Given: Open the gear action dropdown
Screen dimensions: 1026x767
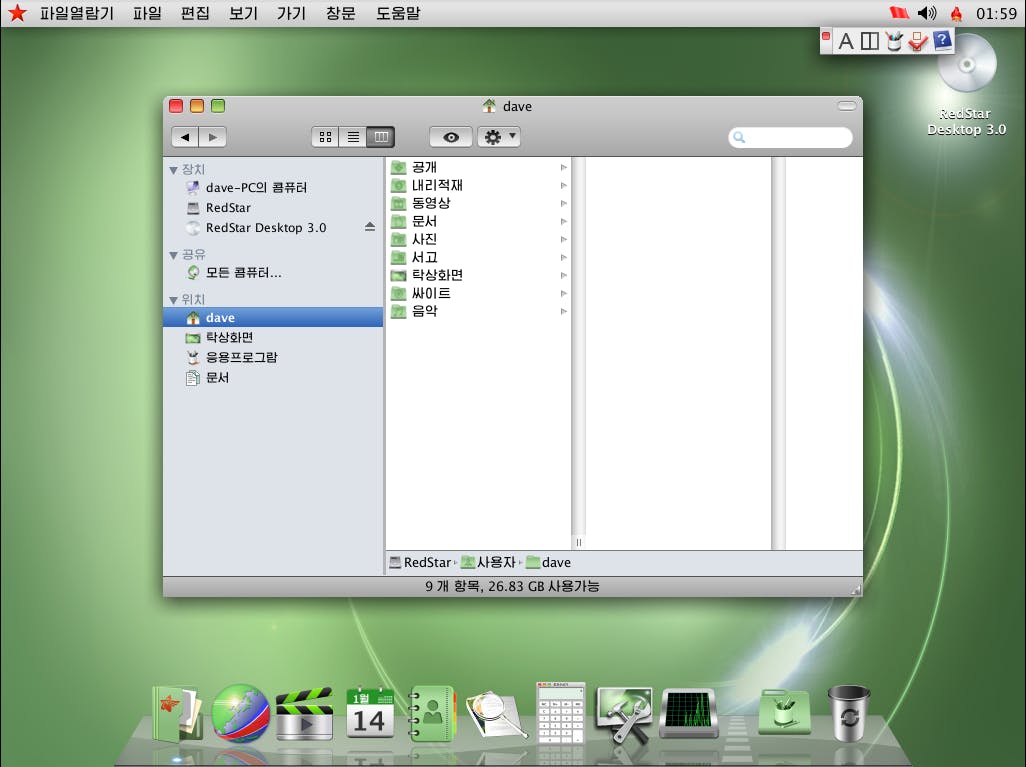Looking at the screenshot, I should click(499, 137).
